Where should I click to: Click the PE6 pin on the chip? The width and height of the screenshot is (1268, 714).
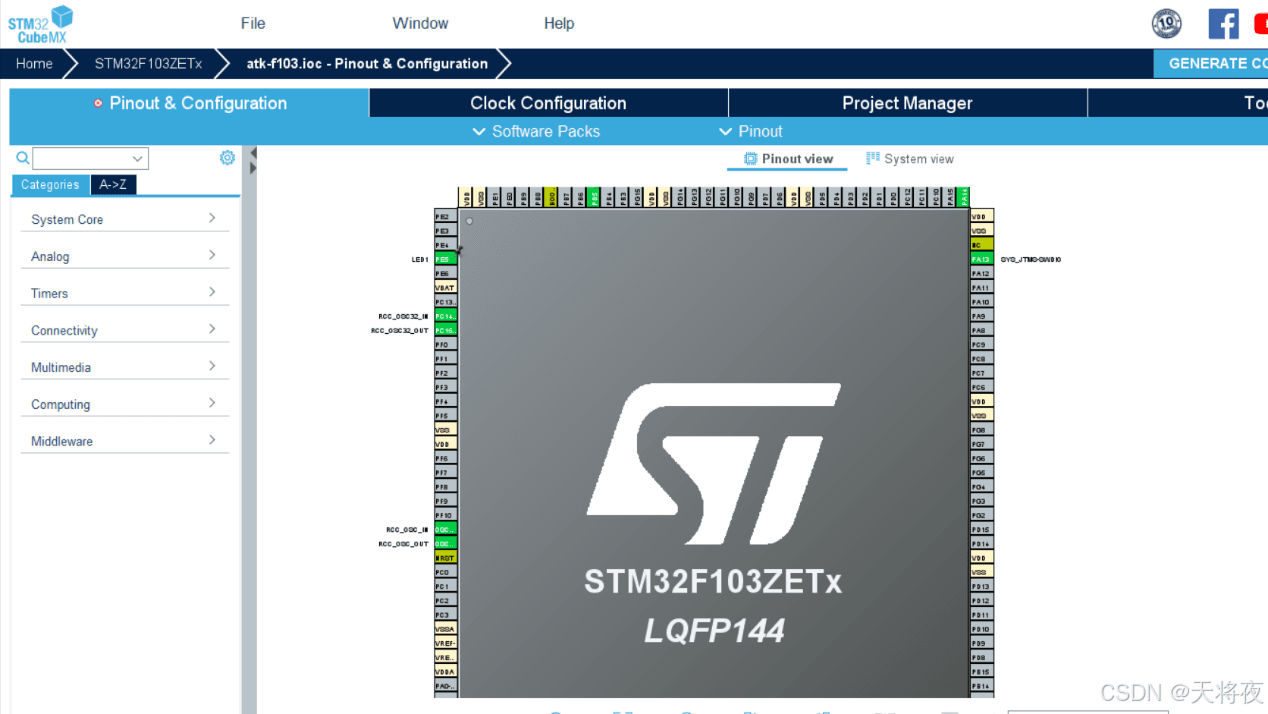click(x=445, y=273)
